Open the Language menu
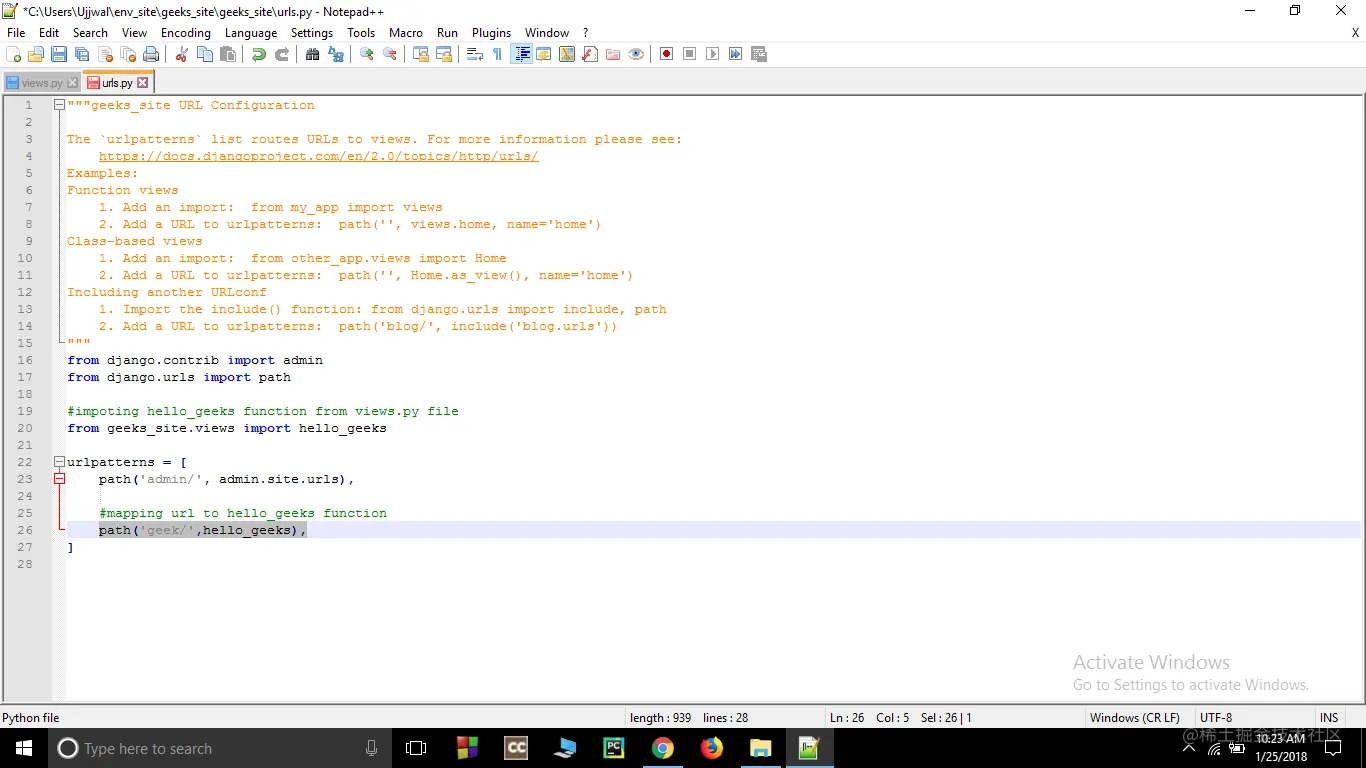Viewport: 1366px width, 768px height. pyautogui.click(x=251, y=33)
